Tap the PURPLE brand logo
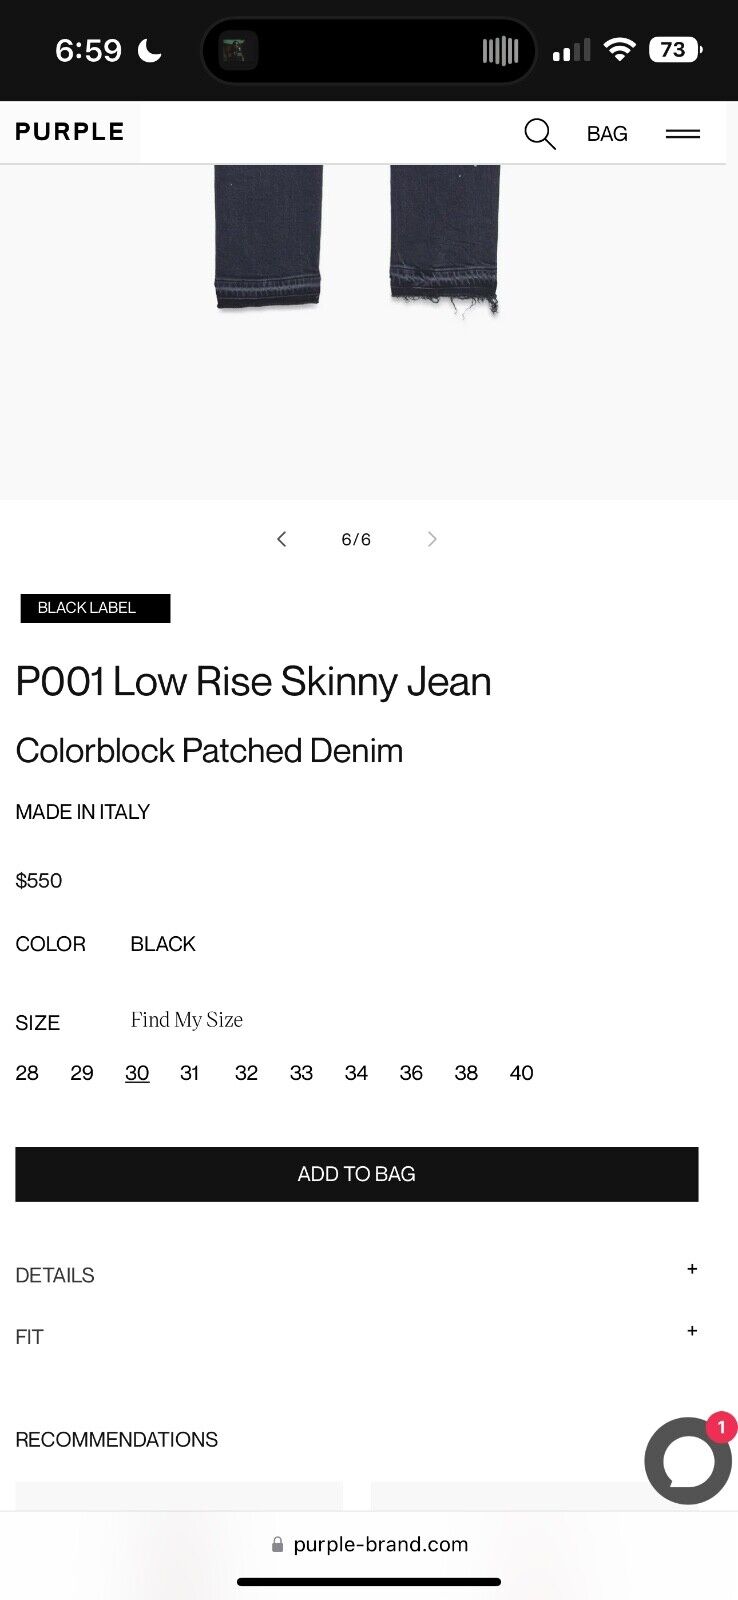 (70, 132)
